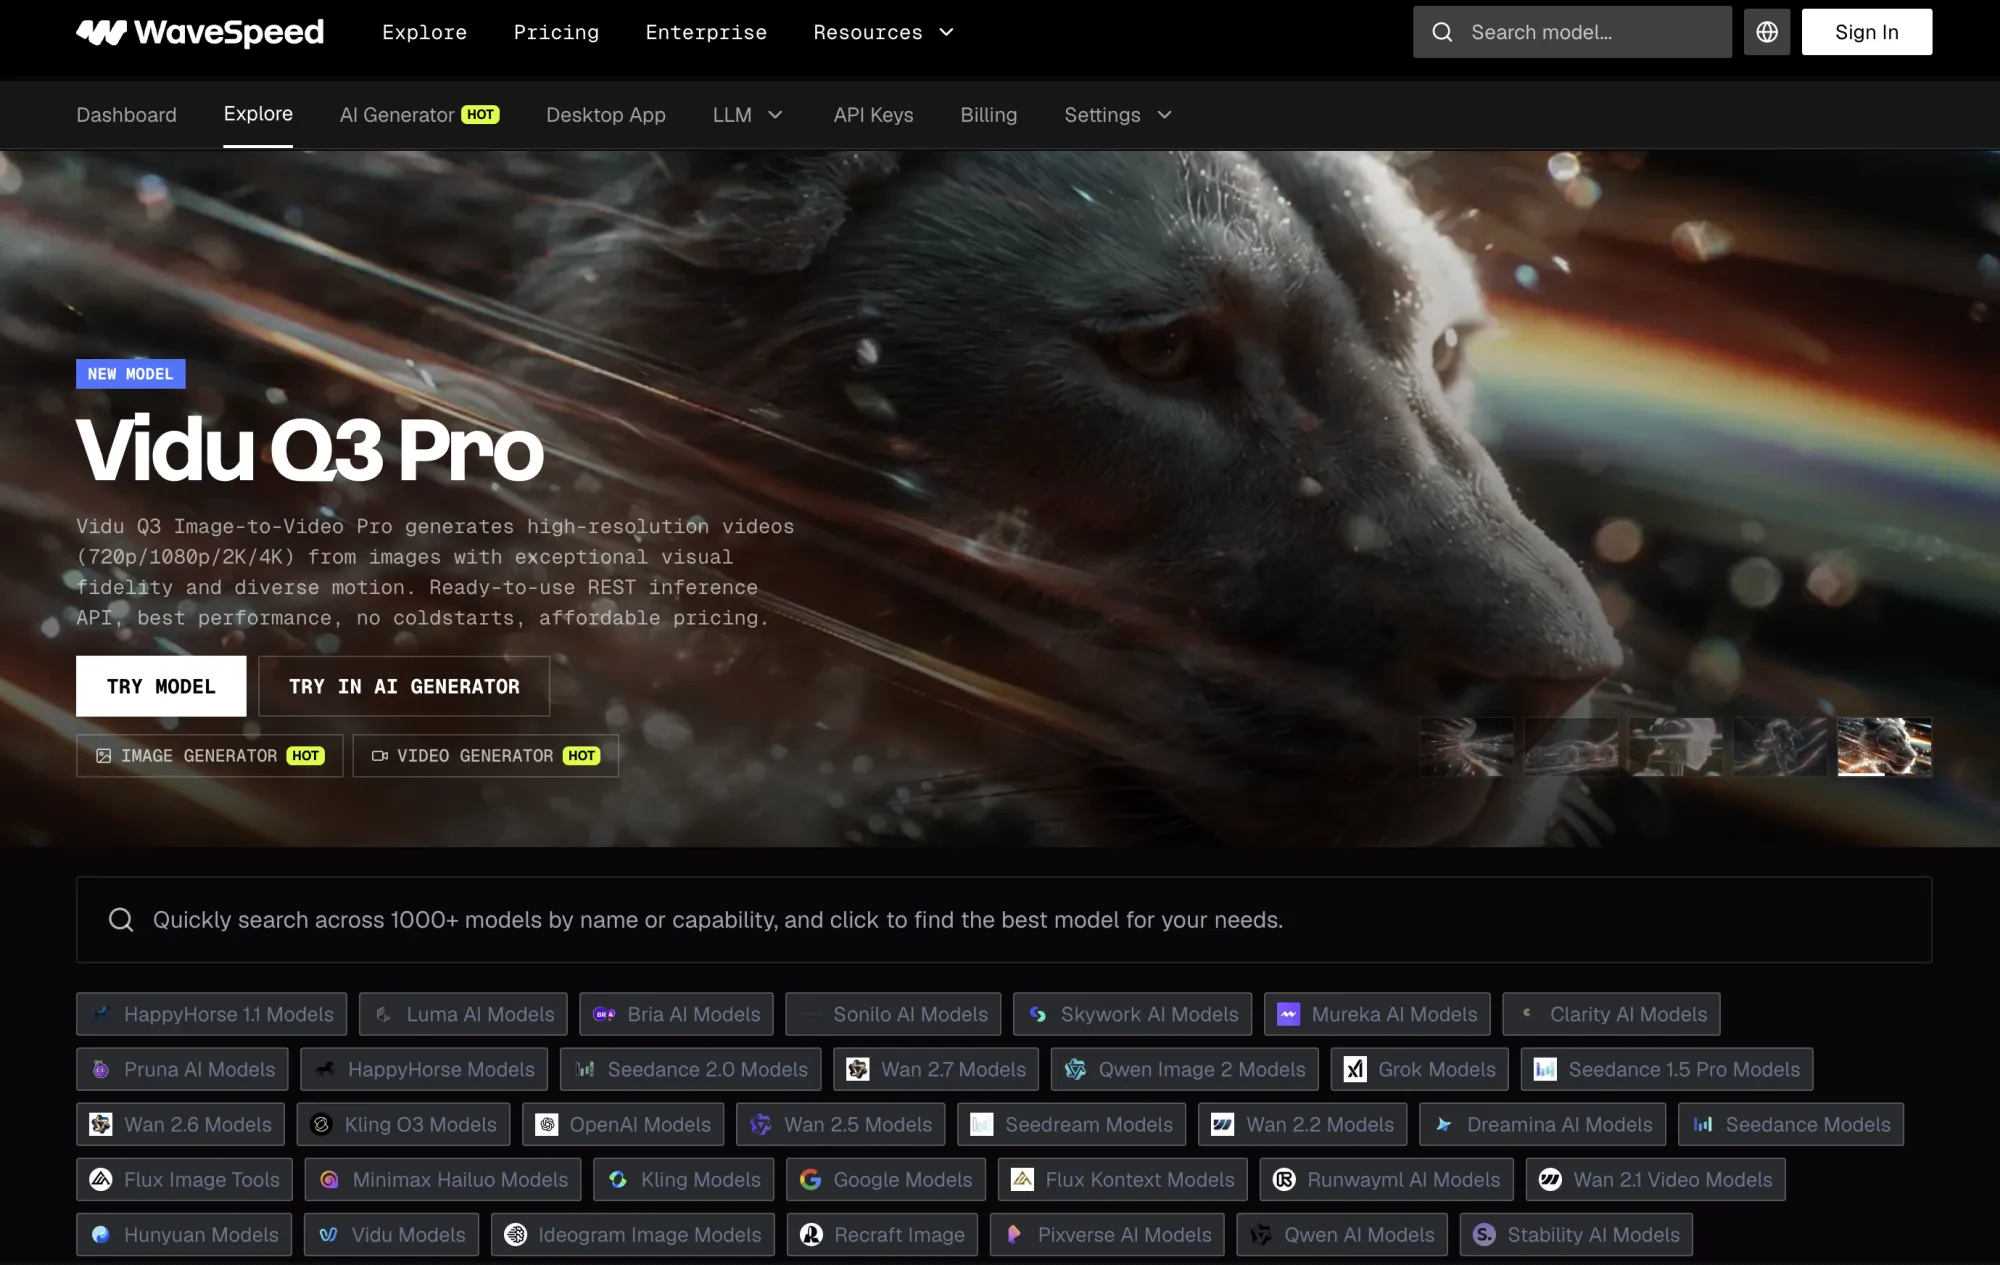Focus the 1000+ models search field
The height and width of the screenshot is (1265, 2000).
[1004, 920]
